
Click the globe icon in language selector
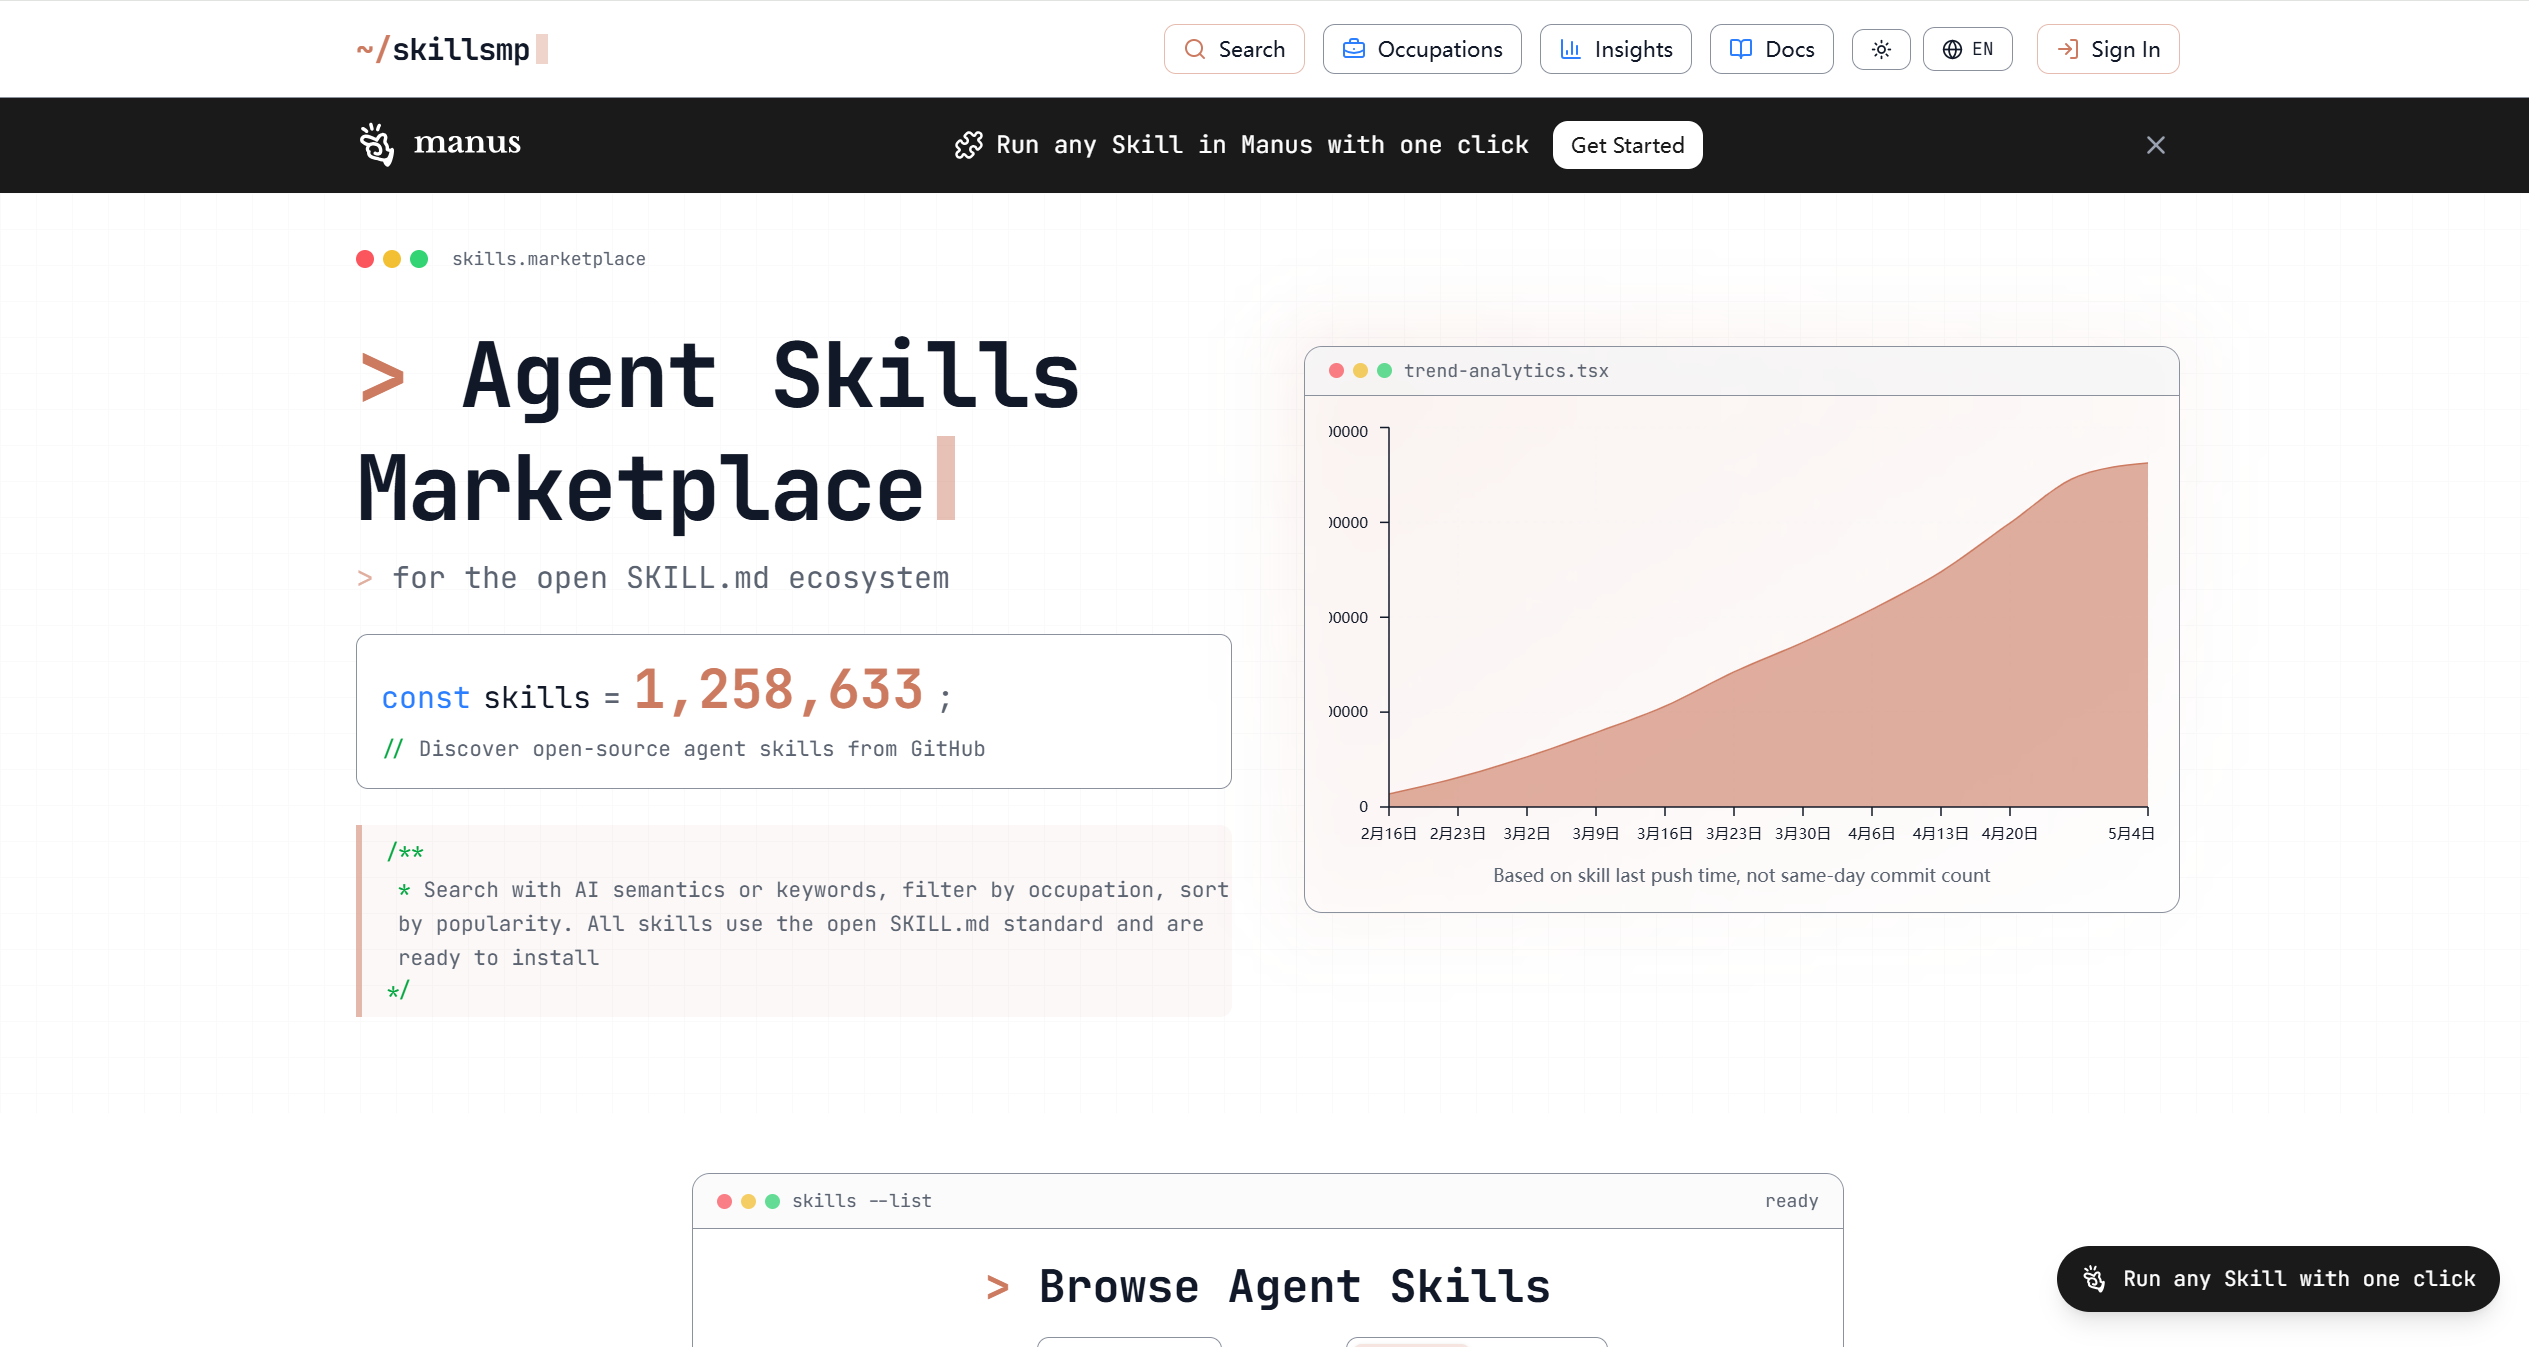[1952, 49]
